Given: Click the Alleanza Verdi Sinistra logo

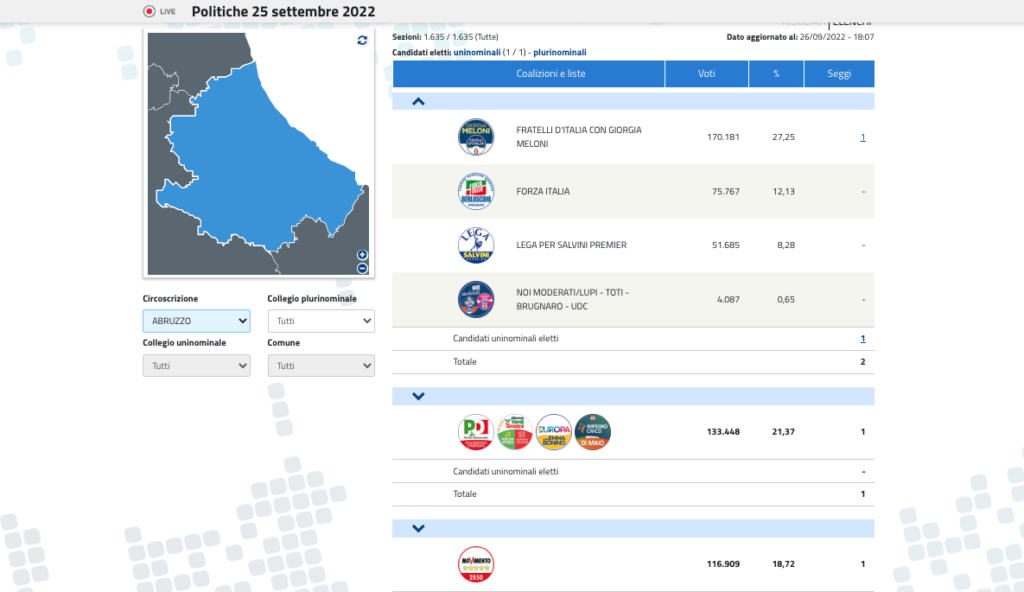Looking at the screenshot, I should pyautogui.click(x=515, y=432).
